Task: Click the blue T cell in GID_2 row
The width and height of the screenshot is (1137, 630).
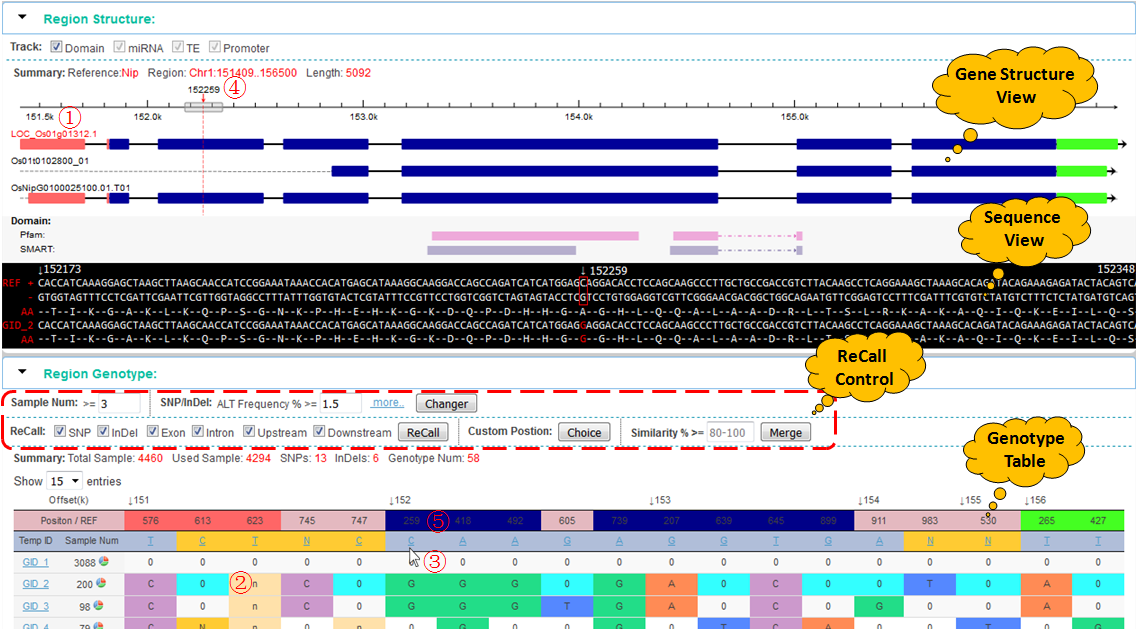Action: (x=930, y=584)
